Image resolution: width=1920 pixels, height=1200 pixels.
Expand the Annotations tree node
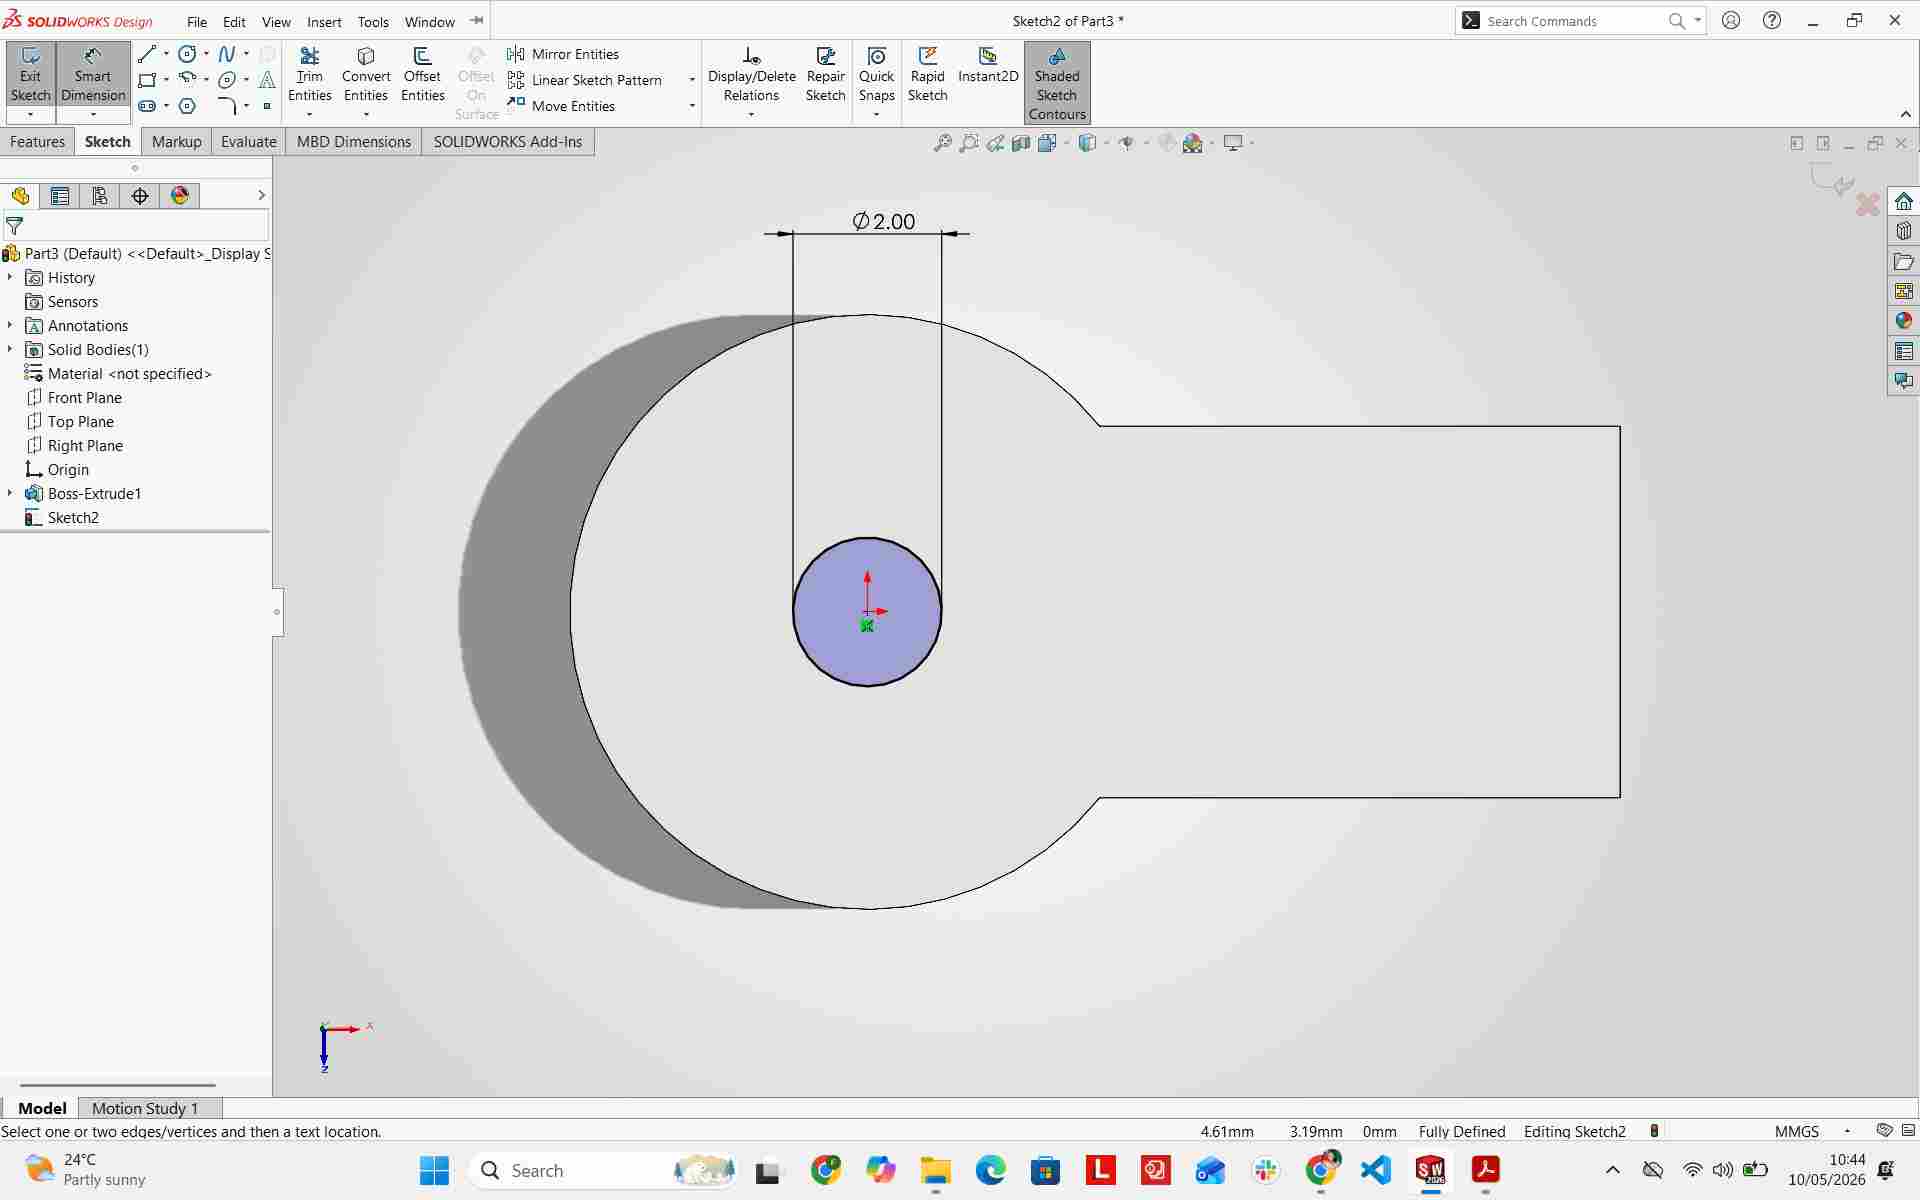[10, 325]
